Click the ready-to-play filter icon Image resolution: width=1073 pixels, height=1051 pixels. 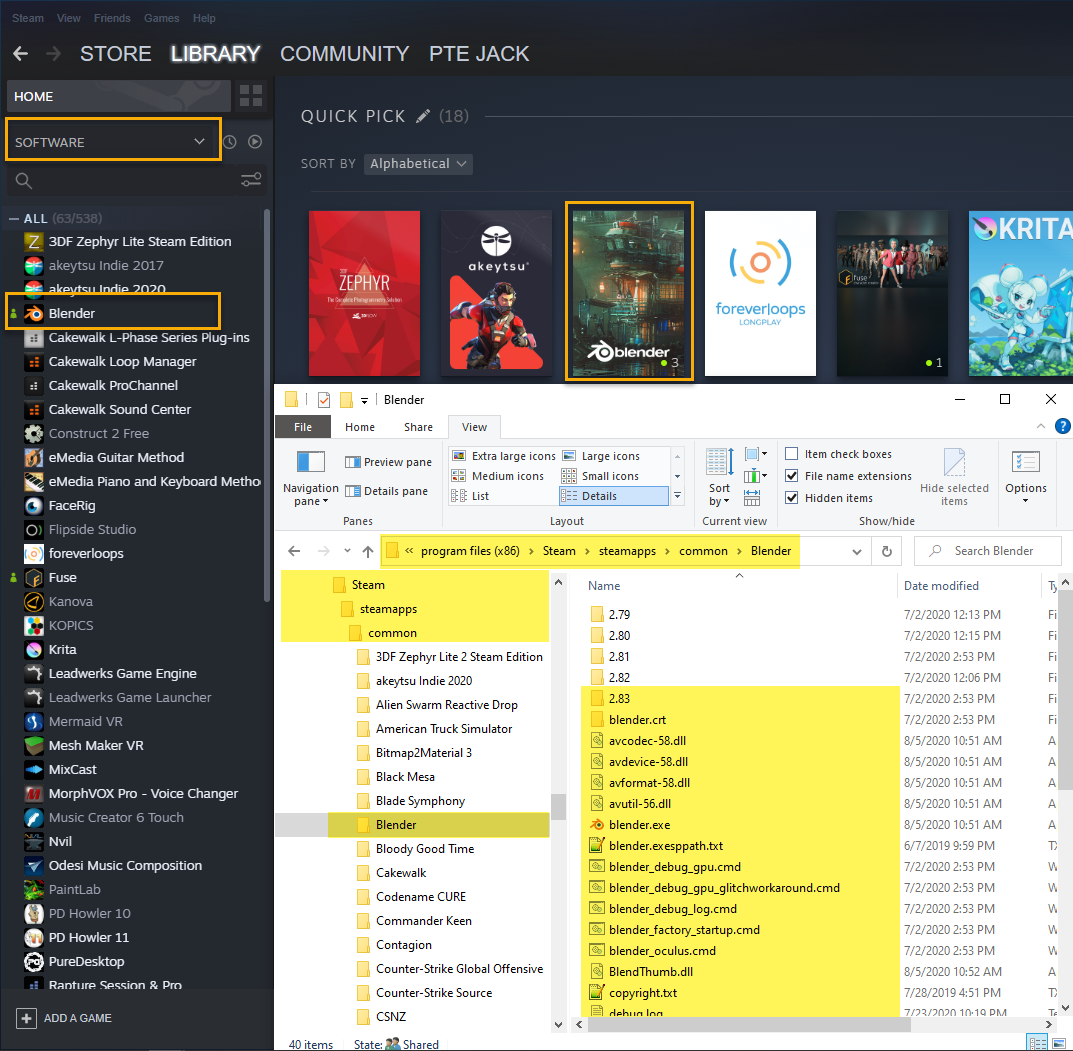(255, 142)
